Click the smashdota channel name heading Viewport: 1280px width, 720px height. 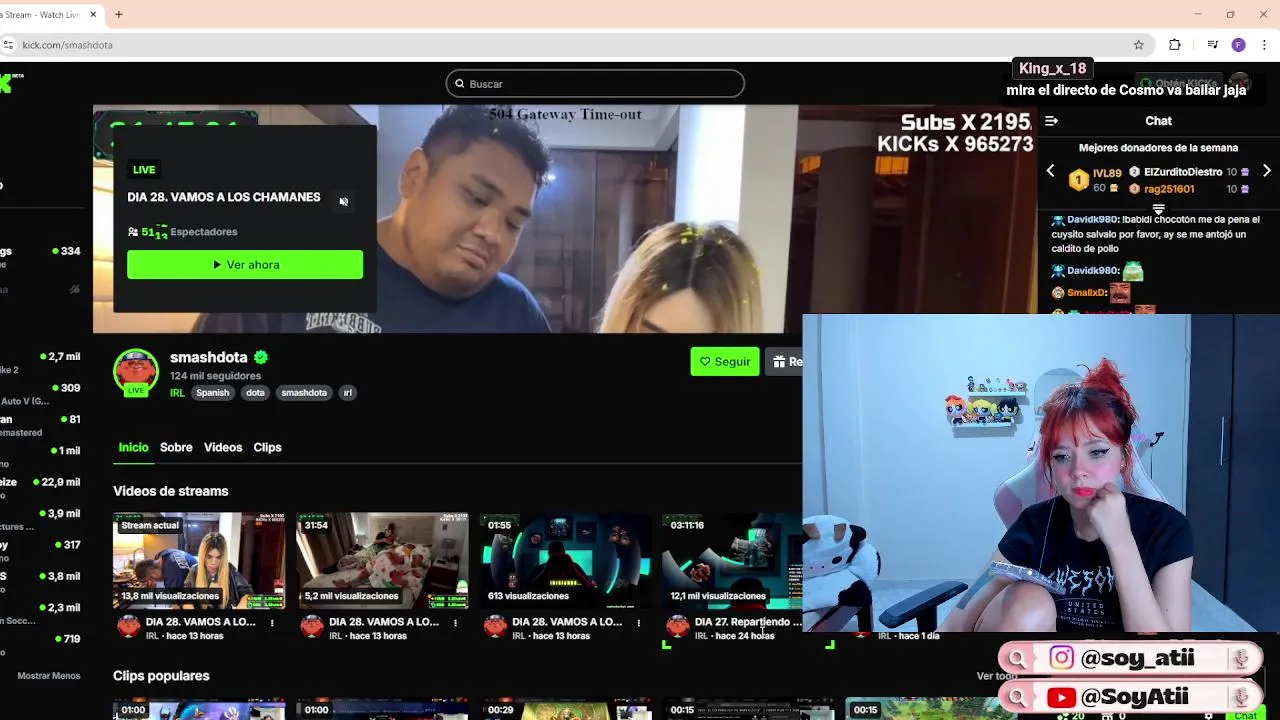pyautogui.click(x=209, y=357)
